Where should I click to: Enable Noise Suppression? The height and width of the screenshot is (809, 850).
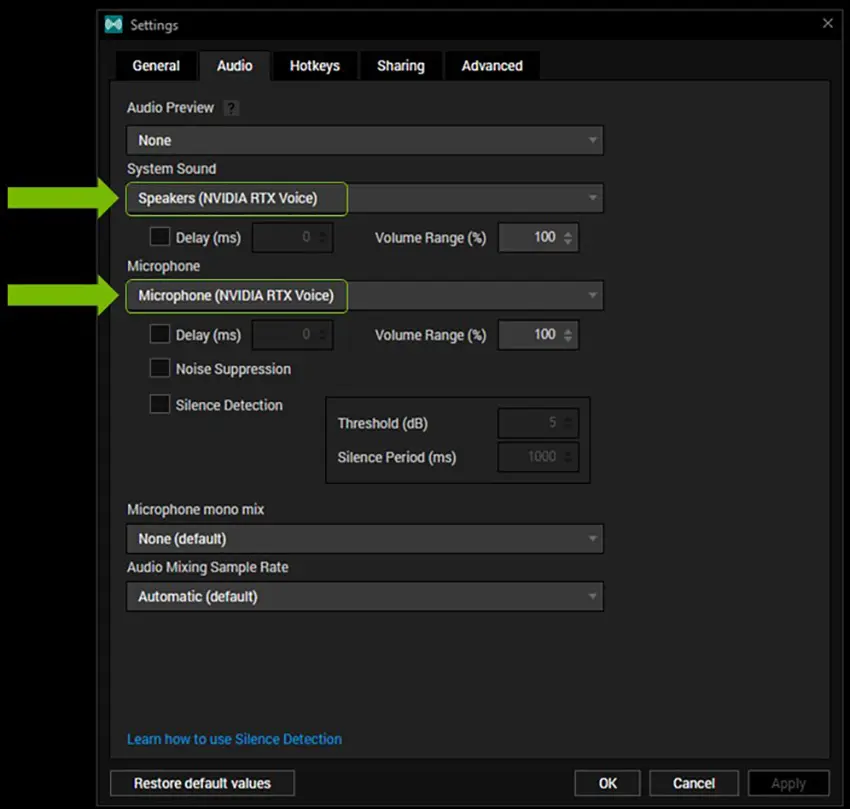click(159, 368)
